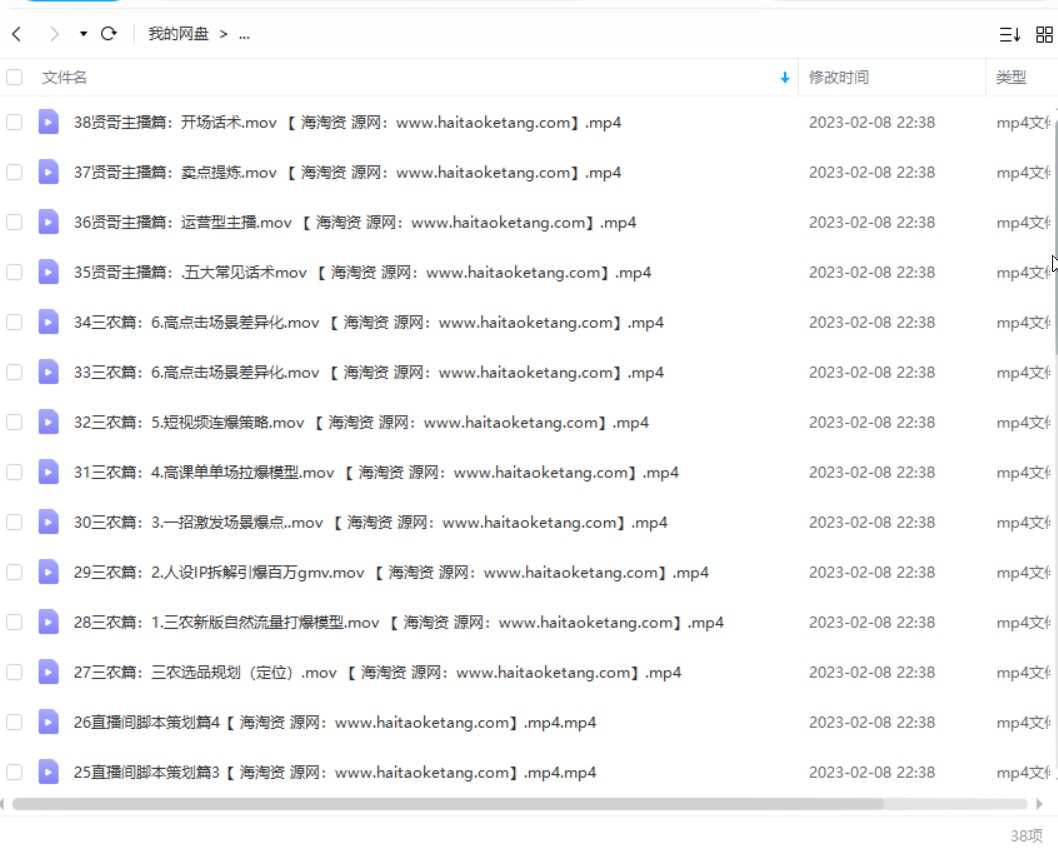
Task: Select file name 37贤哥主播篇：卖点提炼.mov
Action: click(x=347, y=172)
